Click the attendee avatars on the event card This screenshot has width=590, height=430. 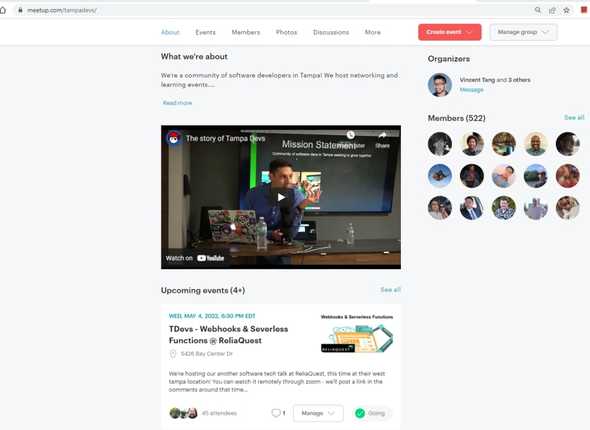click(x=184, y=413)
